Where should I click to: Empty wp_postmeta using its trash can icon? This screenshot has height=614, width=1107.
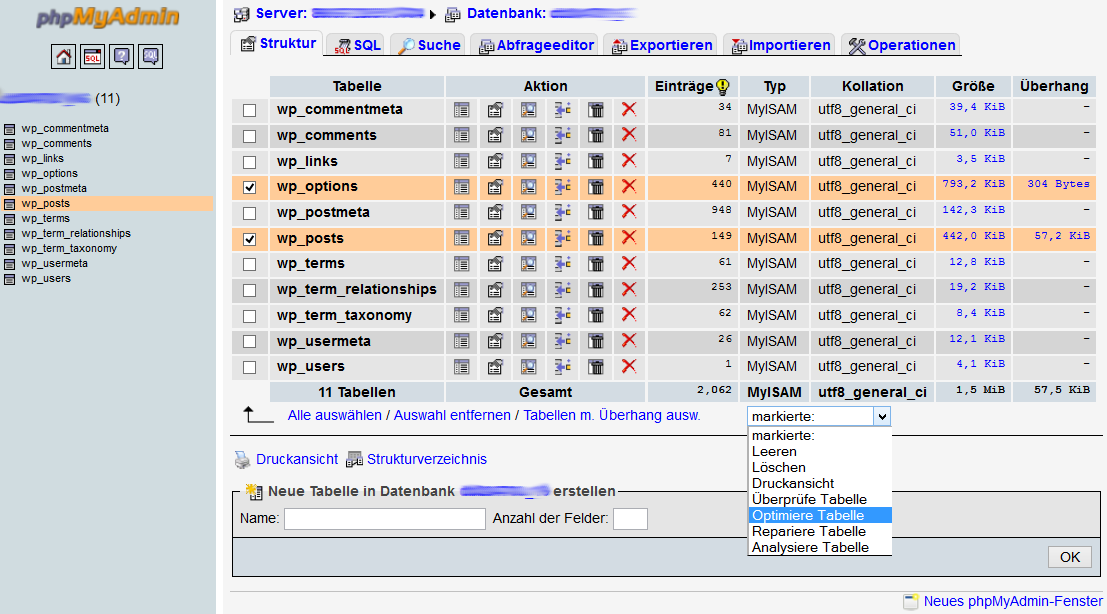pos(596,212)
